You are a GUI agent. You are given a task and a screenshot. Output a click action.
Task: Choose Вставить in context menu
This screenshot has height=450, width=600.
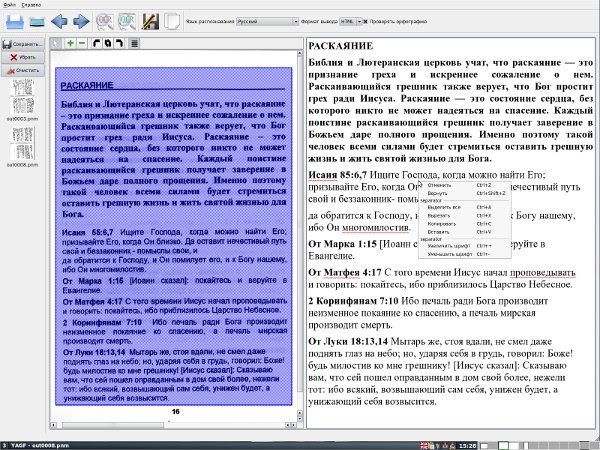[x=465, y=232]
